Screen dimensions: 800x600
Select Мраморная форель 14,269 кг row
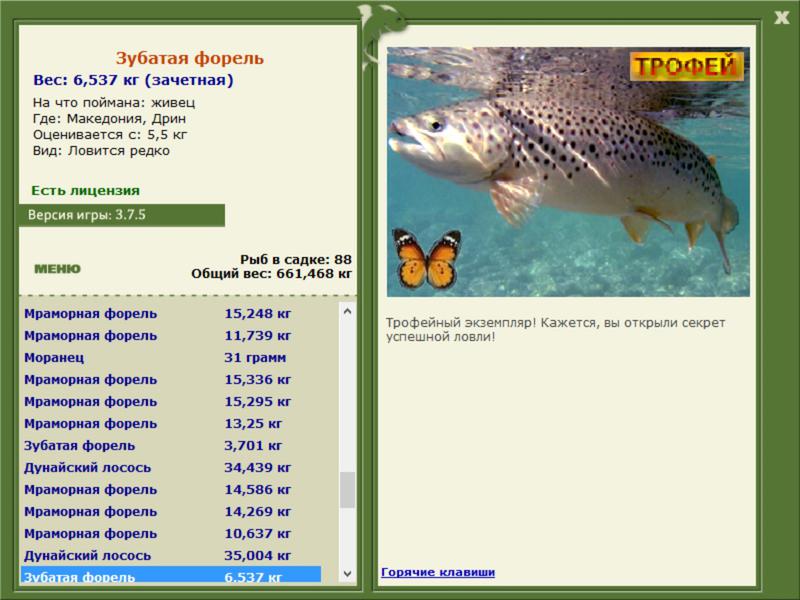pyautogui.click(x=171, y=511)
